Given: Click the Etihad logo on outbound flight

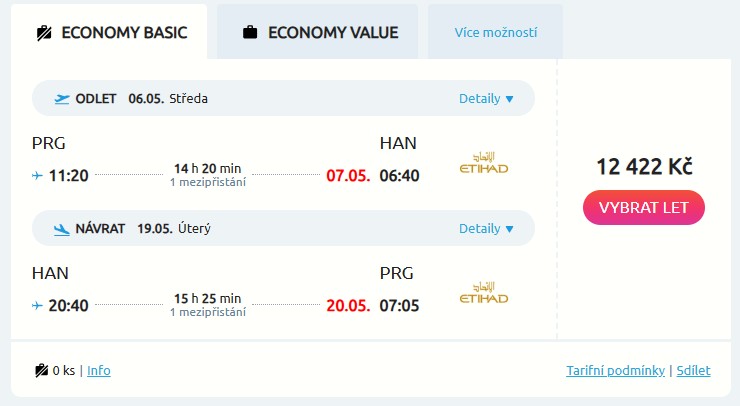Looking at the screenshot, I should click(483, 162).
